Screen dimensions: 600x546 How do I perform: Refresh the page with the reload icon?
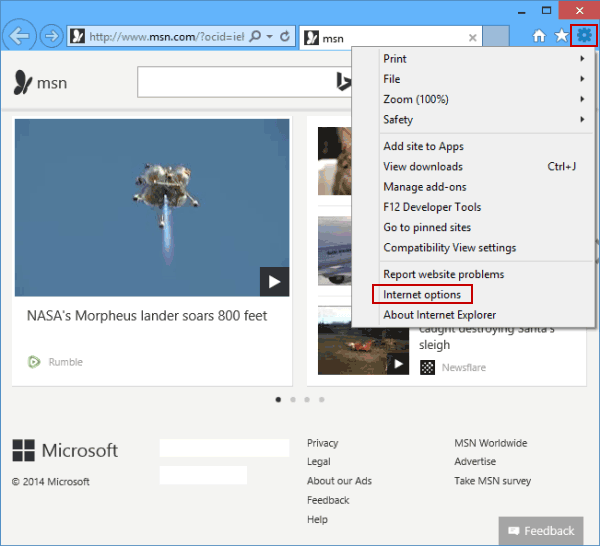coord(285,36)
